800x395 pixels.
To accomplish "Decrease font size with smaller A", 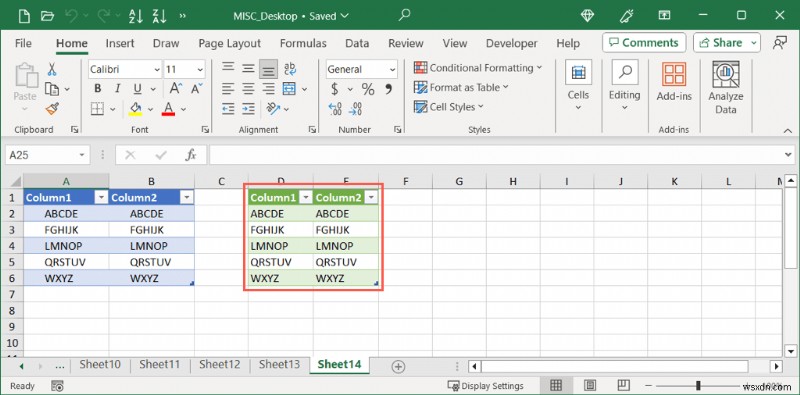I will pos(196,89).
